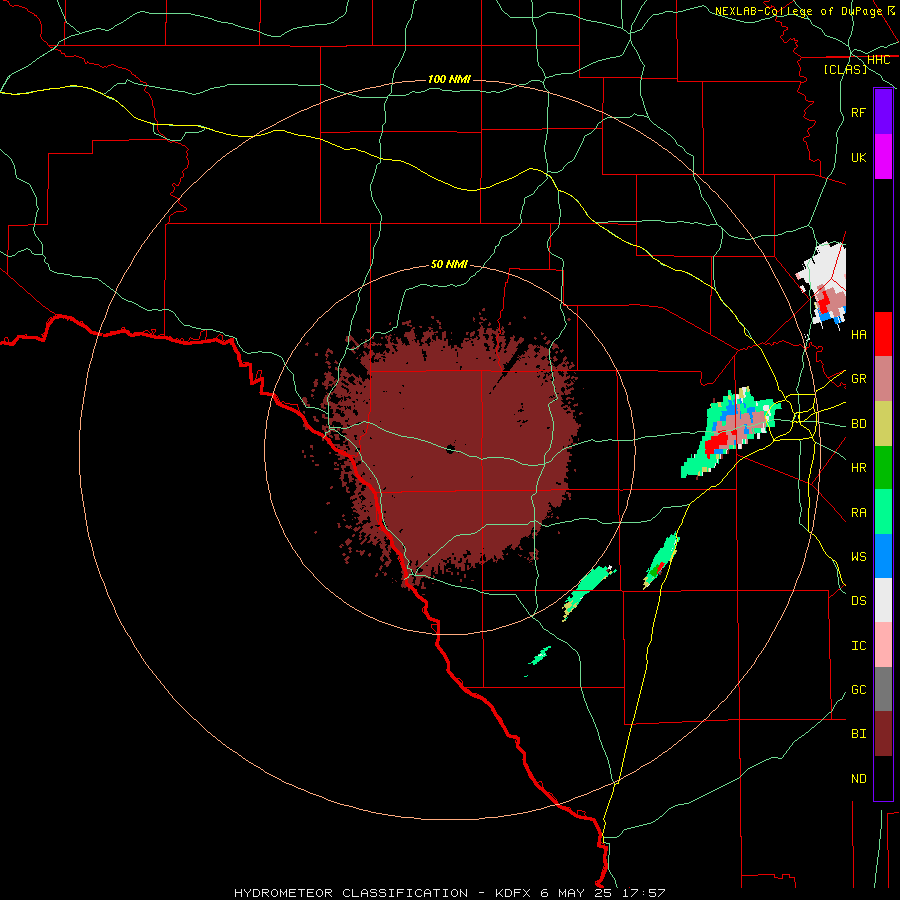Viewport: 900px width, 900px height.
Task: Click the WS blue legend swatch
Action: point(883,556)
